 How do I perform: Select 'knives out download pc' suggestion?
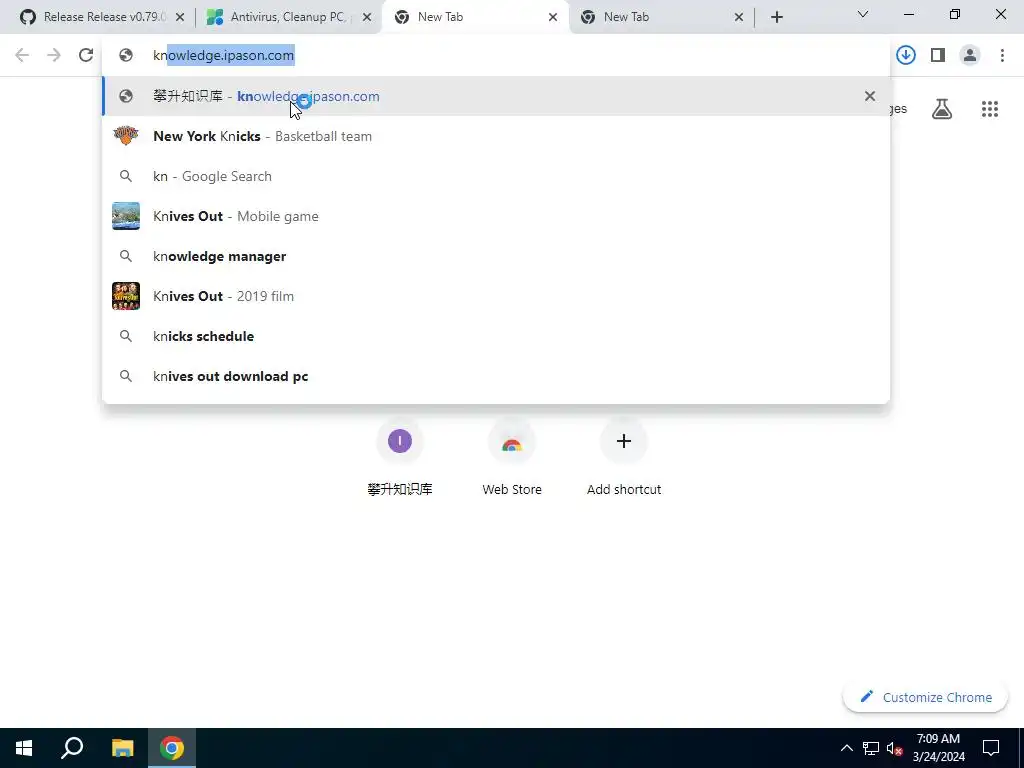click(x=495, y=376)
